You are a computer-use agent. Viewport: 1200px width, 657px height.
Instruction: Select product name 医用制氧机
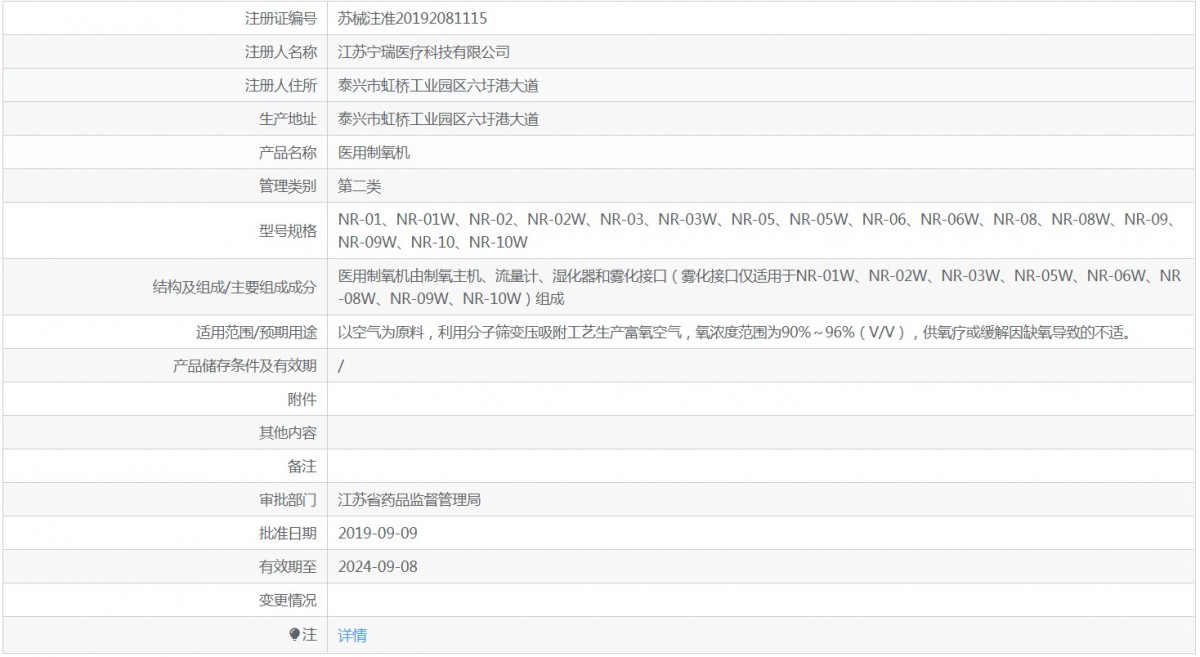[374, 153]
